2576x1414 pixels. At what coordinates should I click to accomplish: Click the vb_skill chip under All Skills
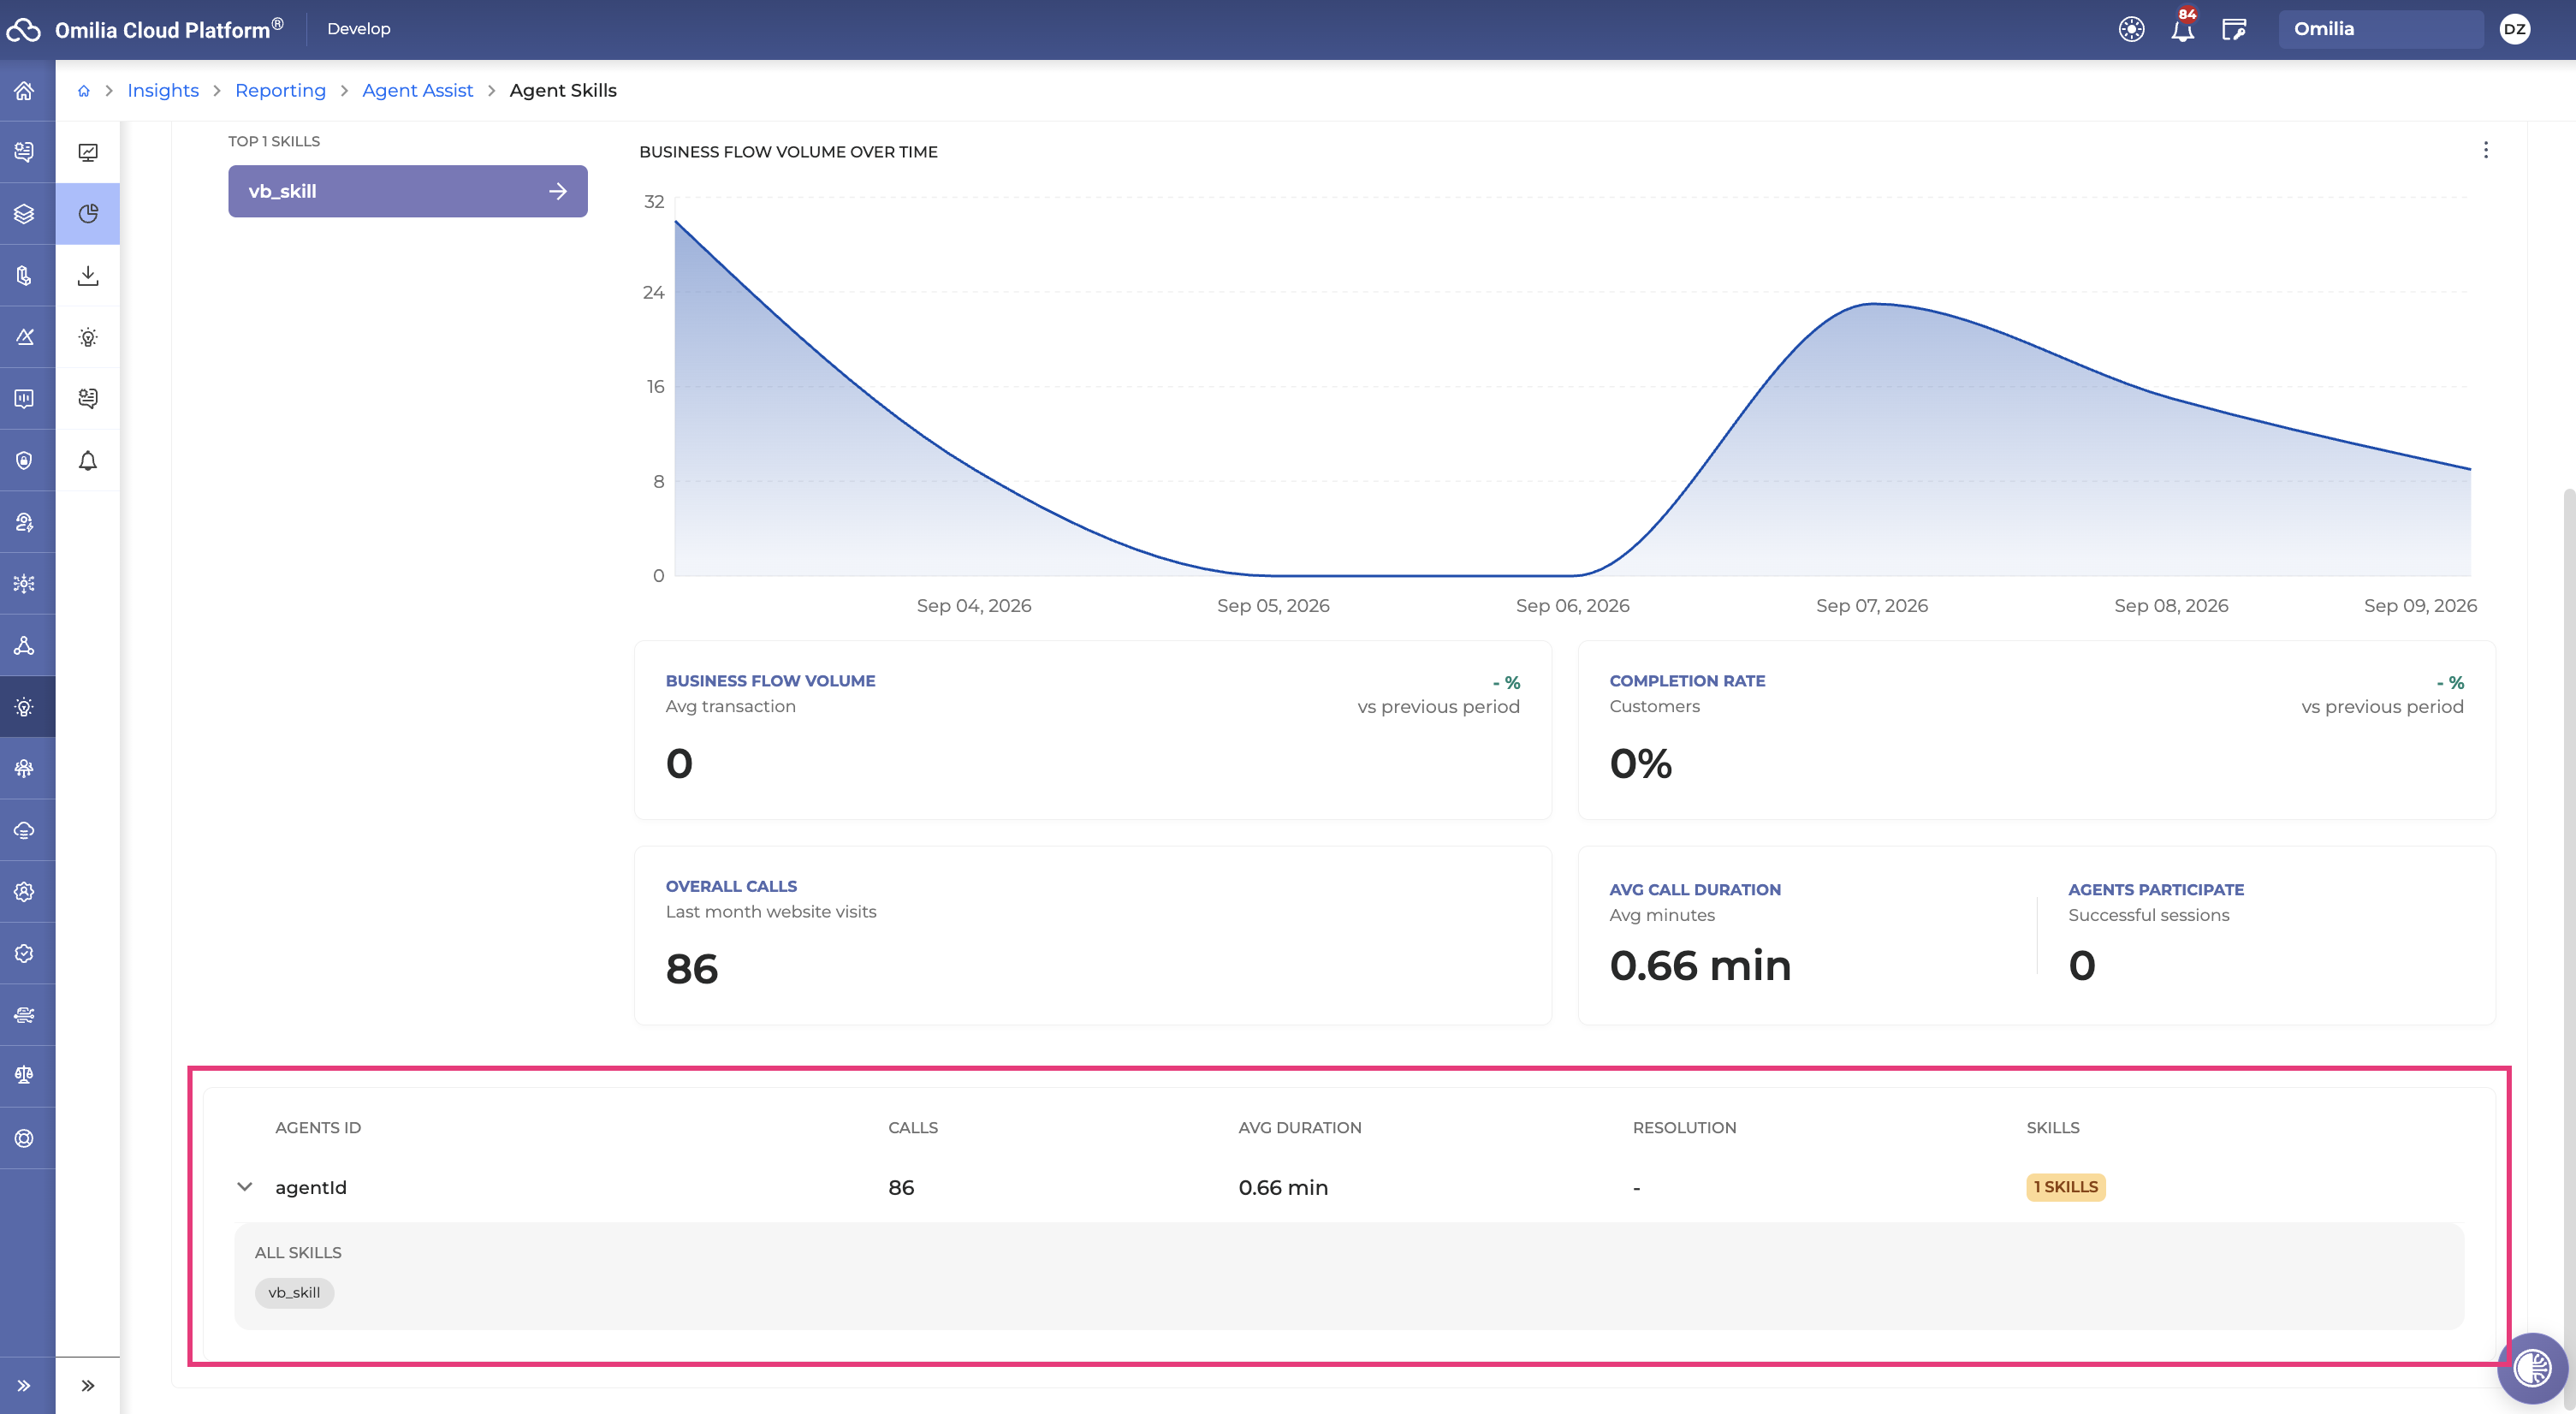coord(294,1292)
